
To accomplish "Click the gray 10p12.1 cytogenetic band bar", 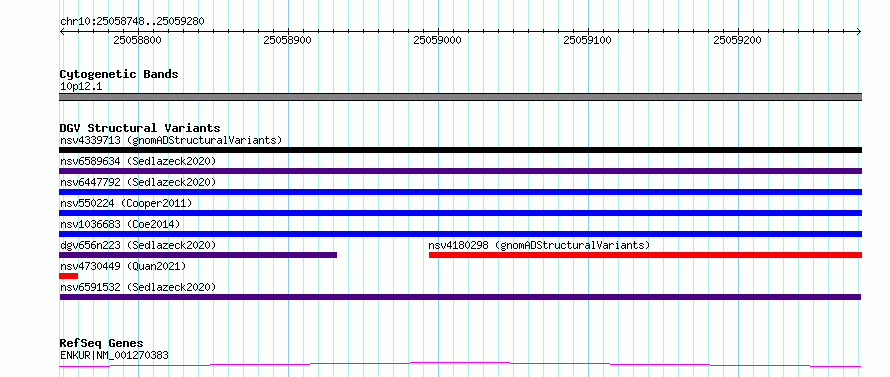I will tap(460, 97).
